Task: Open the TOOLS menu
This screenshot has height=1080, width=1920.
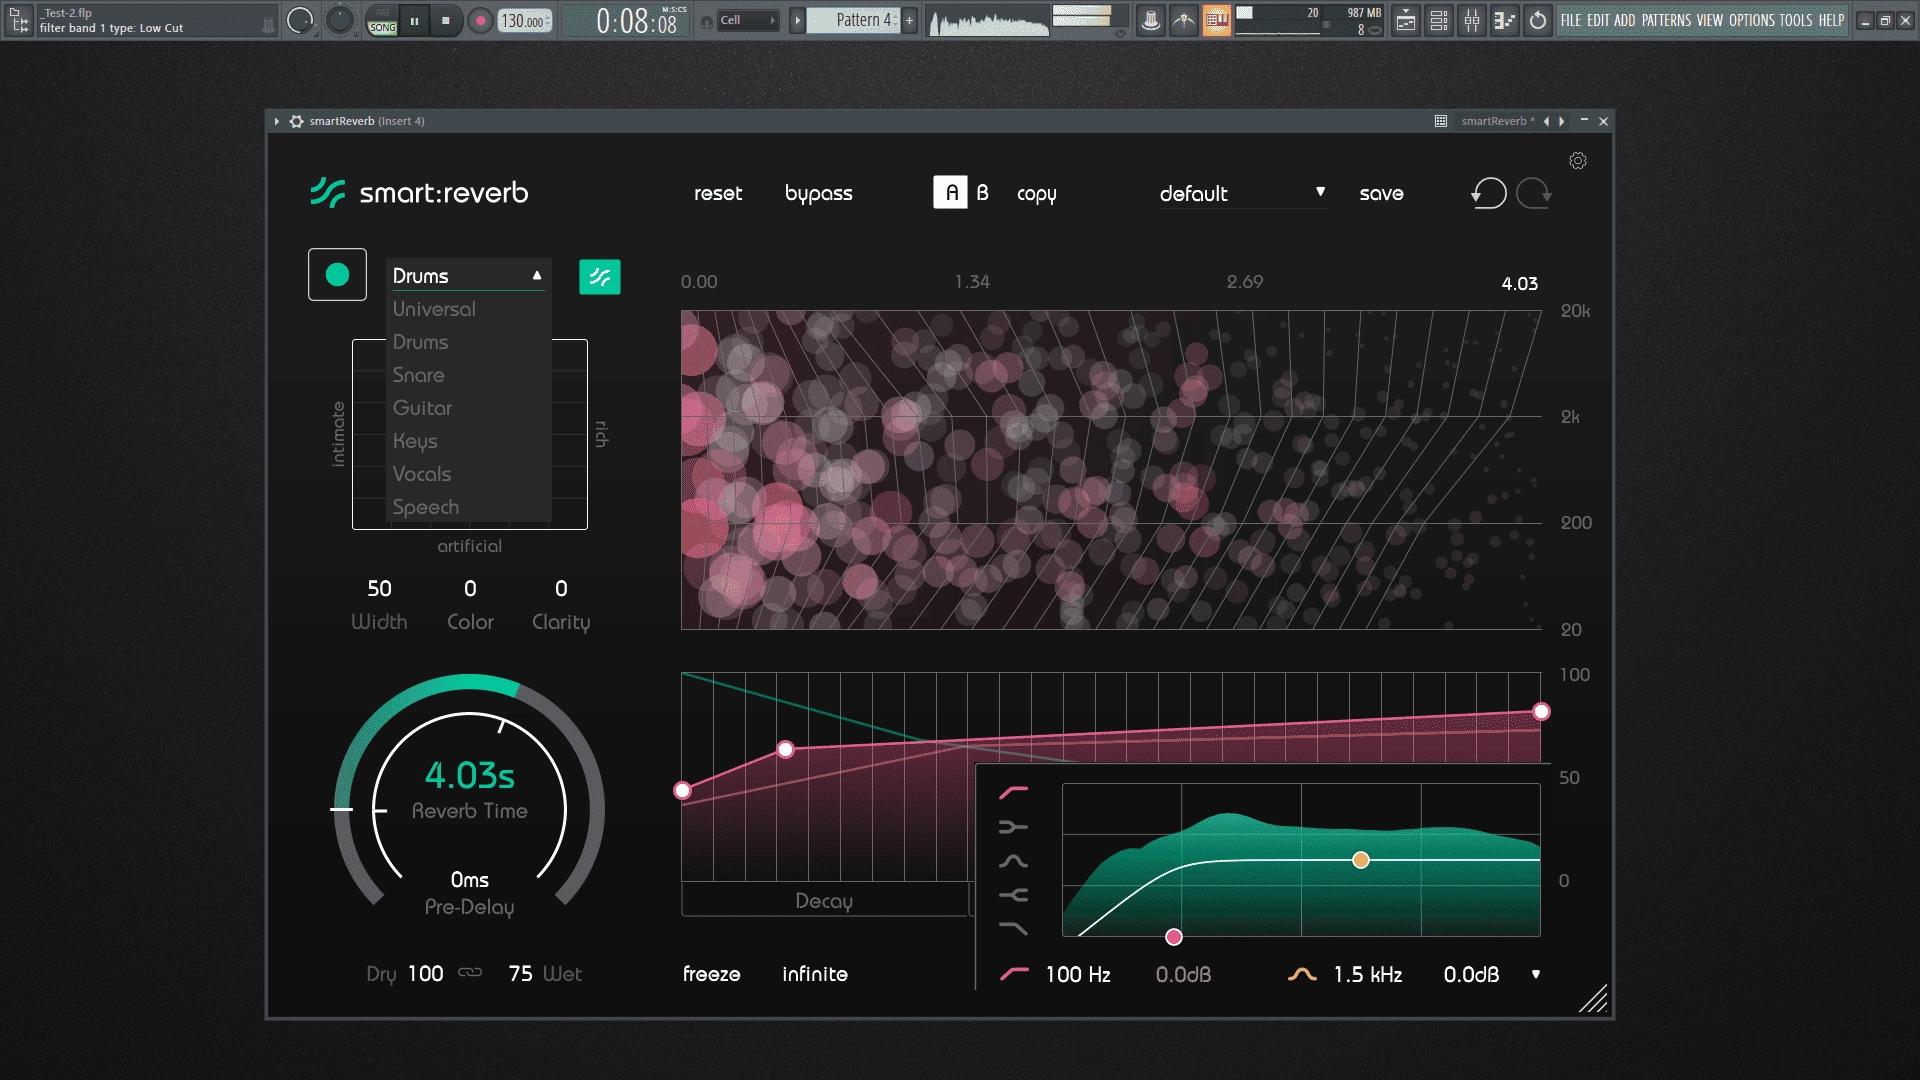Action: (1795, 20)
